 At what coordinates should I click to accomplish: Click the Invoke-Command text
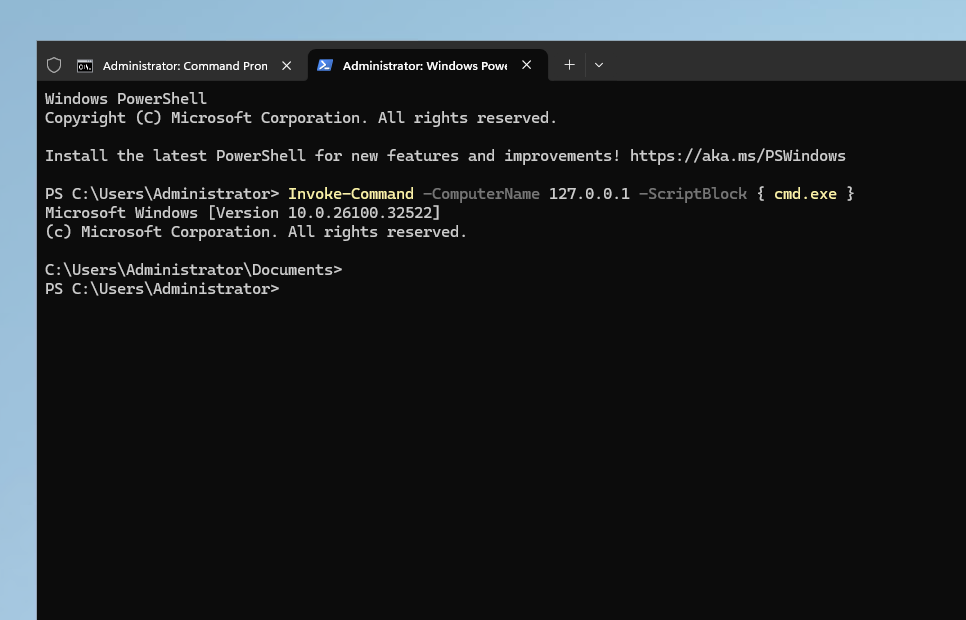click(x=351, y=194)
